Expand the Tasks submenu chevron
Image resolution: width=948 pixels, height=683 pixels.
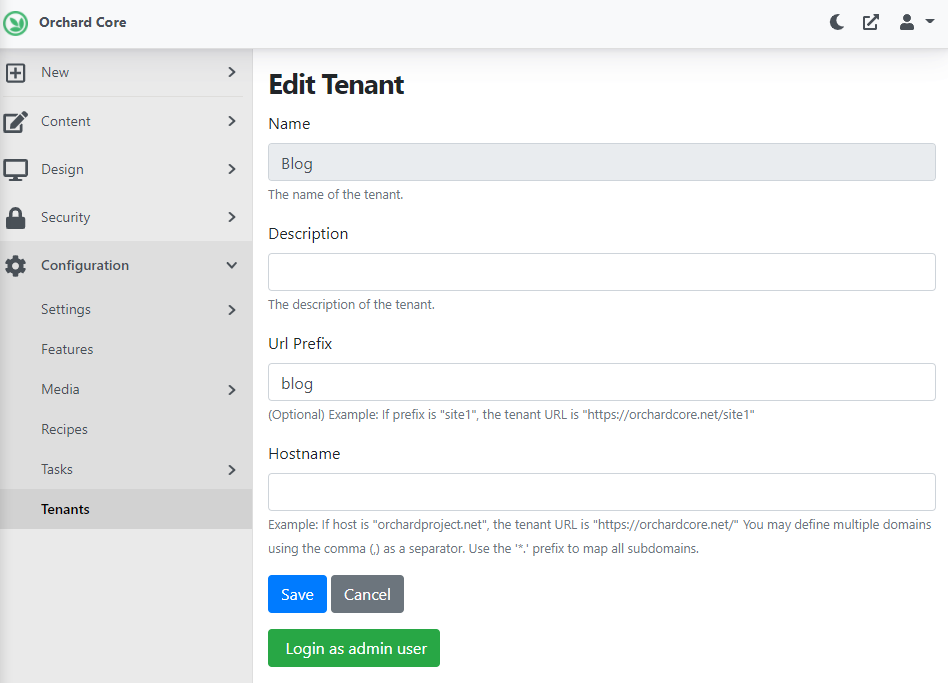[232, 470]
